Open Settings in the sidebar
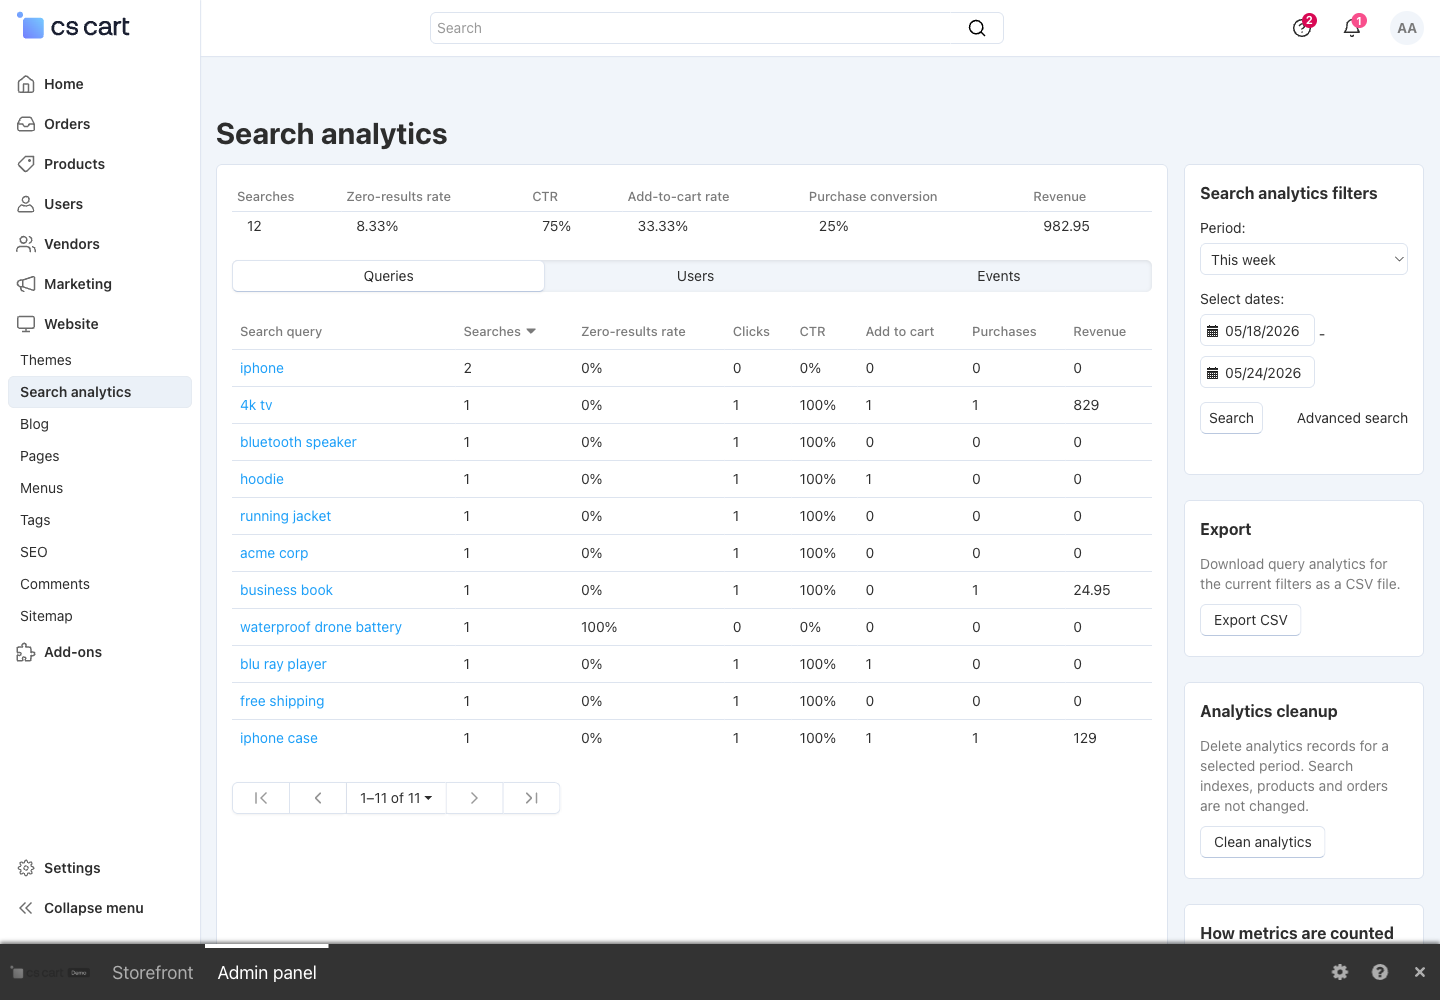Screen dimensions: 1440x1000 pyautogui.click(x=72, y=868)
